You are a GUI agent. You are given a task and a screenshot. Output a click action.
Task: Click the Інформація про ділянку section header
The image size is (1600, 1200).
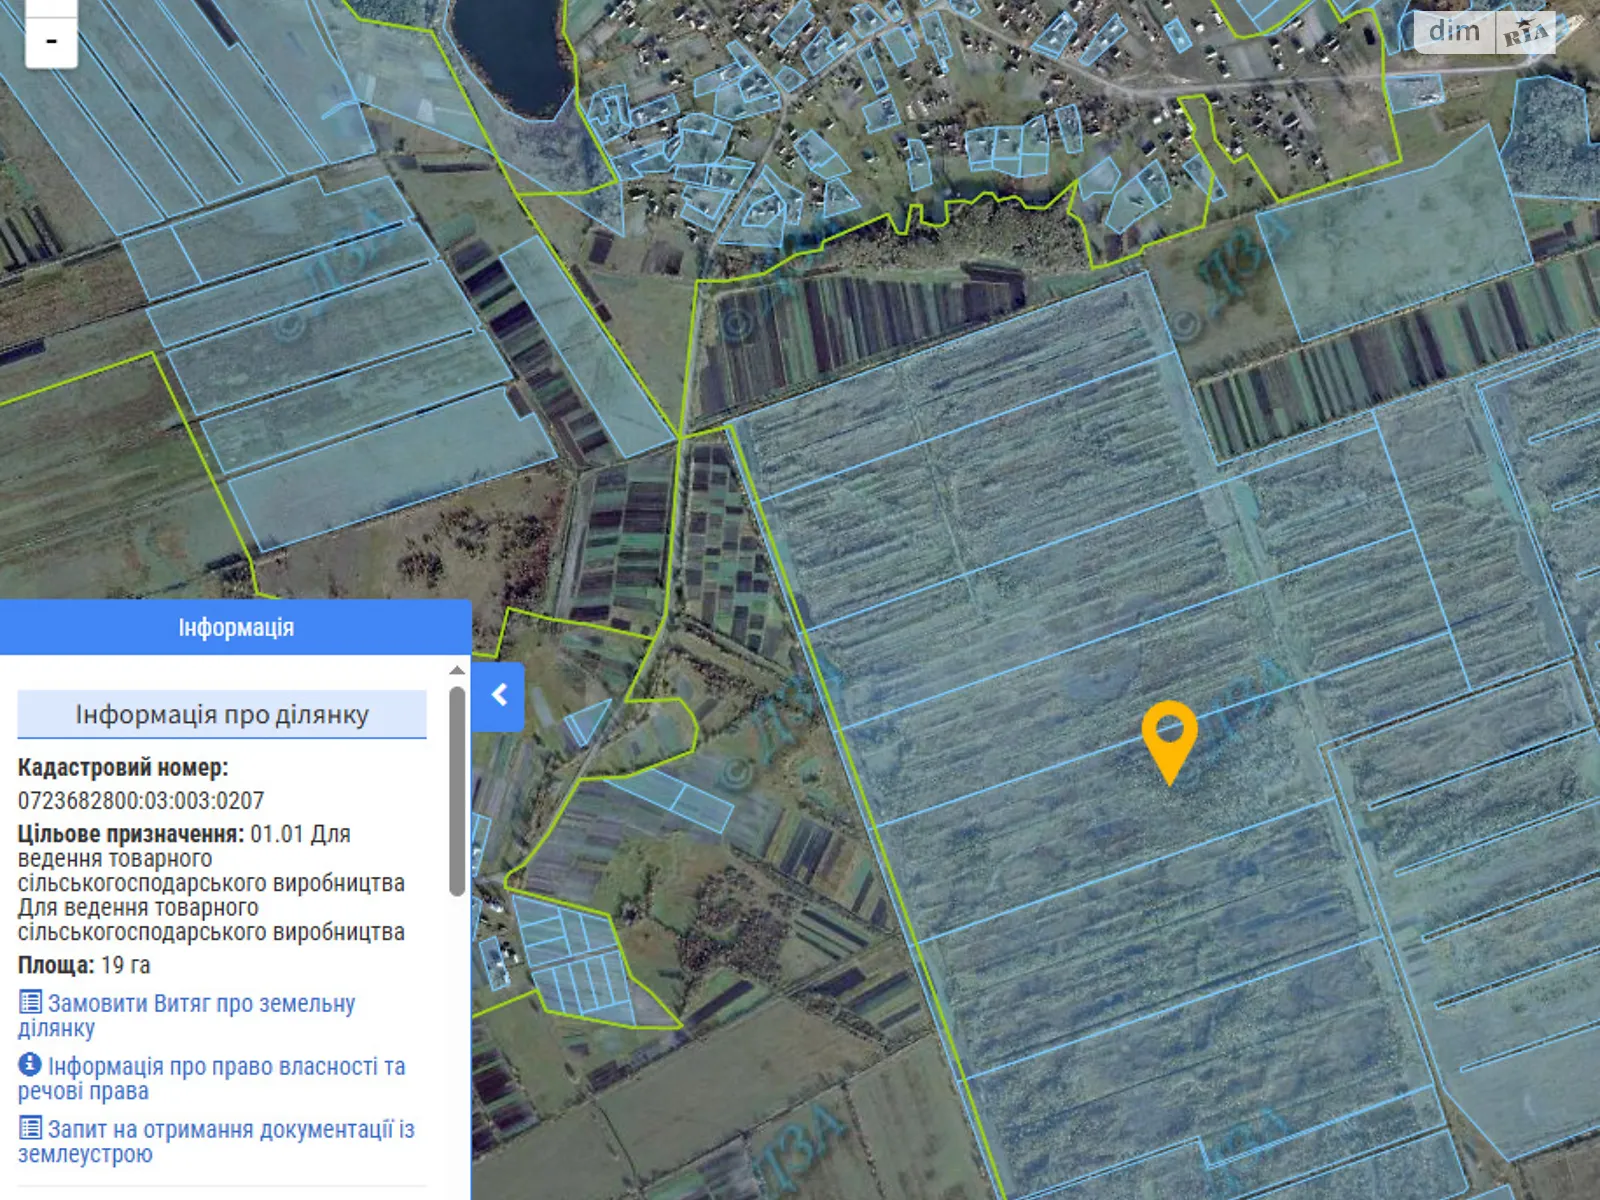[222, 715]
